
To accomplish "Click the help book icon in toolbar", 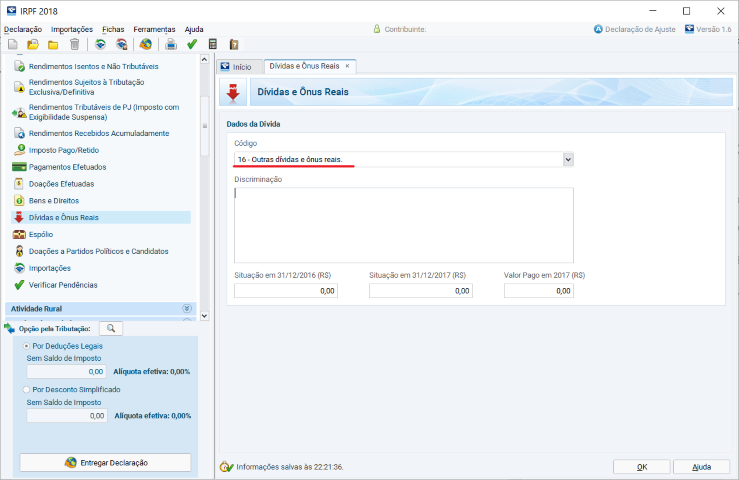I will [234, 45].
